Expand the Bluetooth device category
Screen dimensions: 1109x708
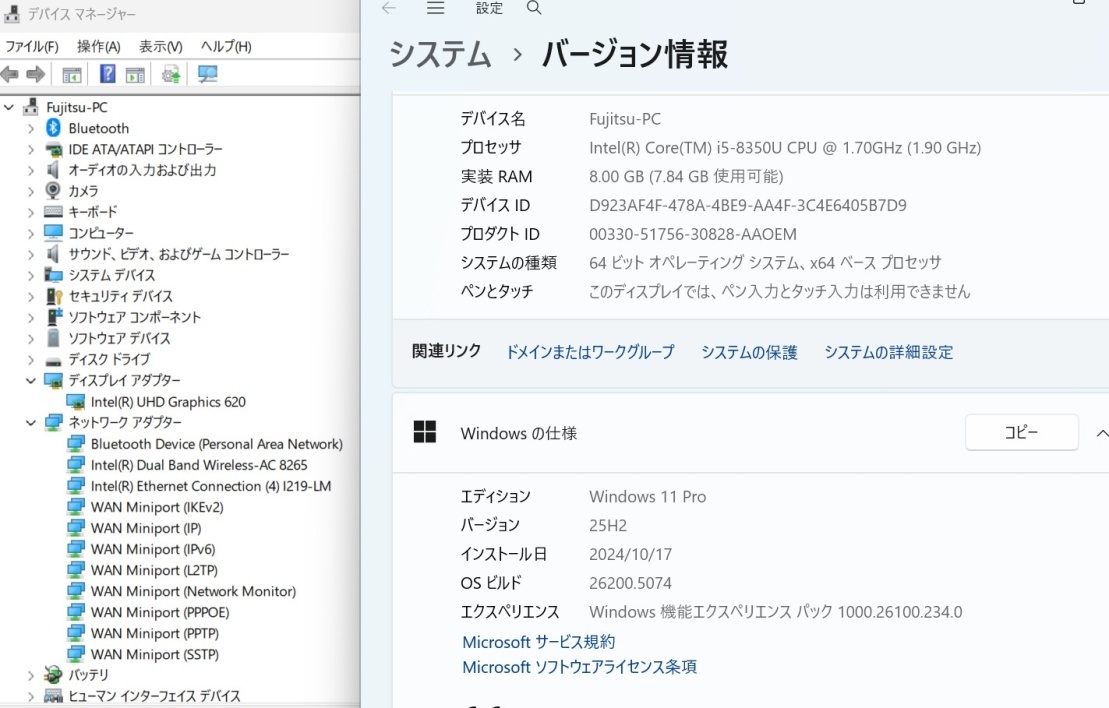[x=31, y=129]
